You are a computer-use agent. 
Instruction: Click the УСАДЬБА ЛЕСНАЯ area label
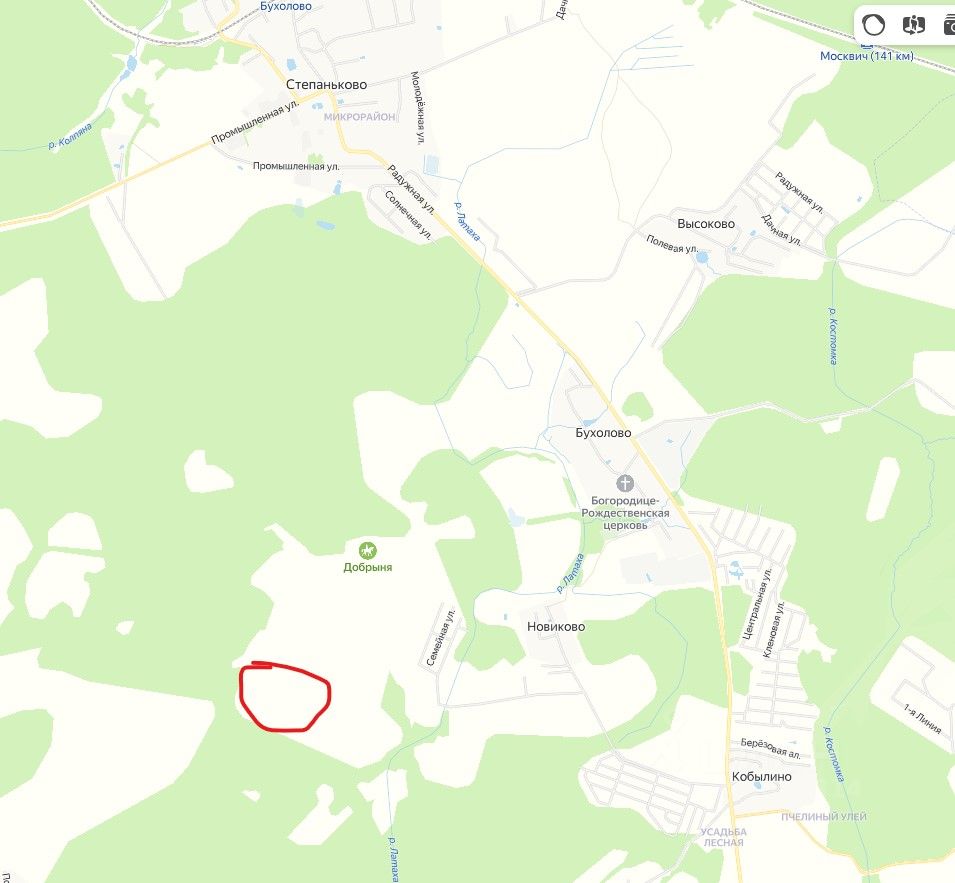coord(724,837)
